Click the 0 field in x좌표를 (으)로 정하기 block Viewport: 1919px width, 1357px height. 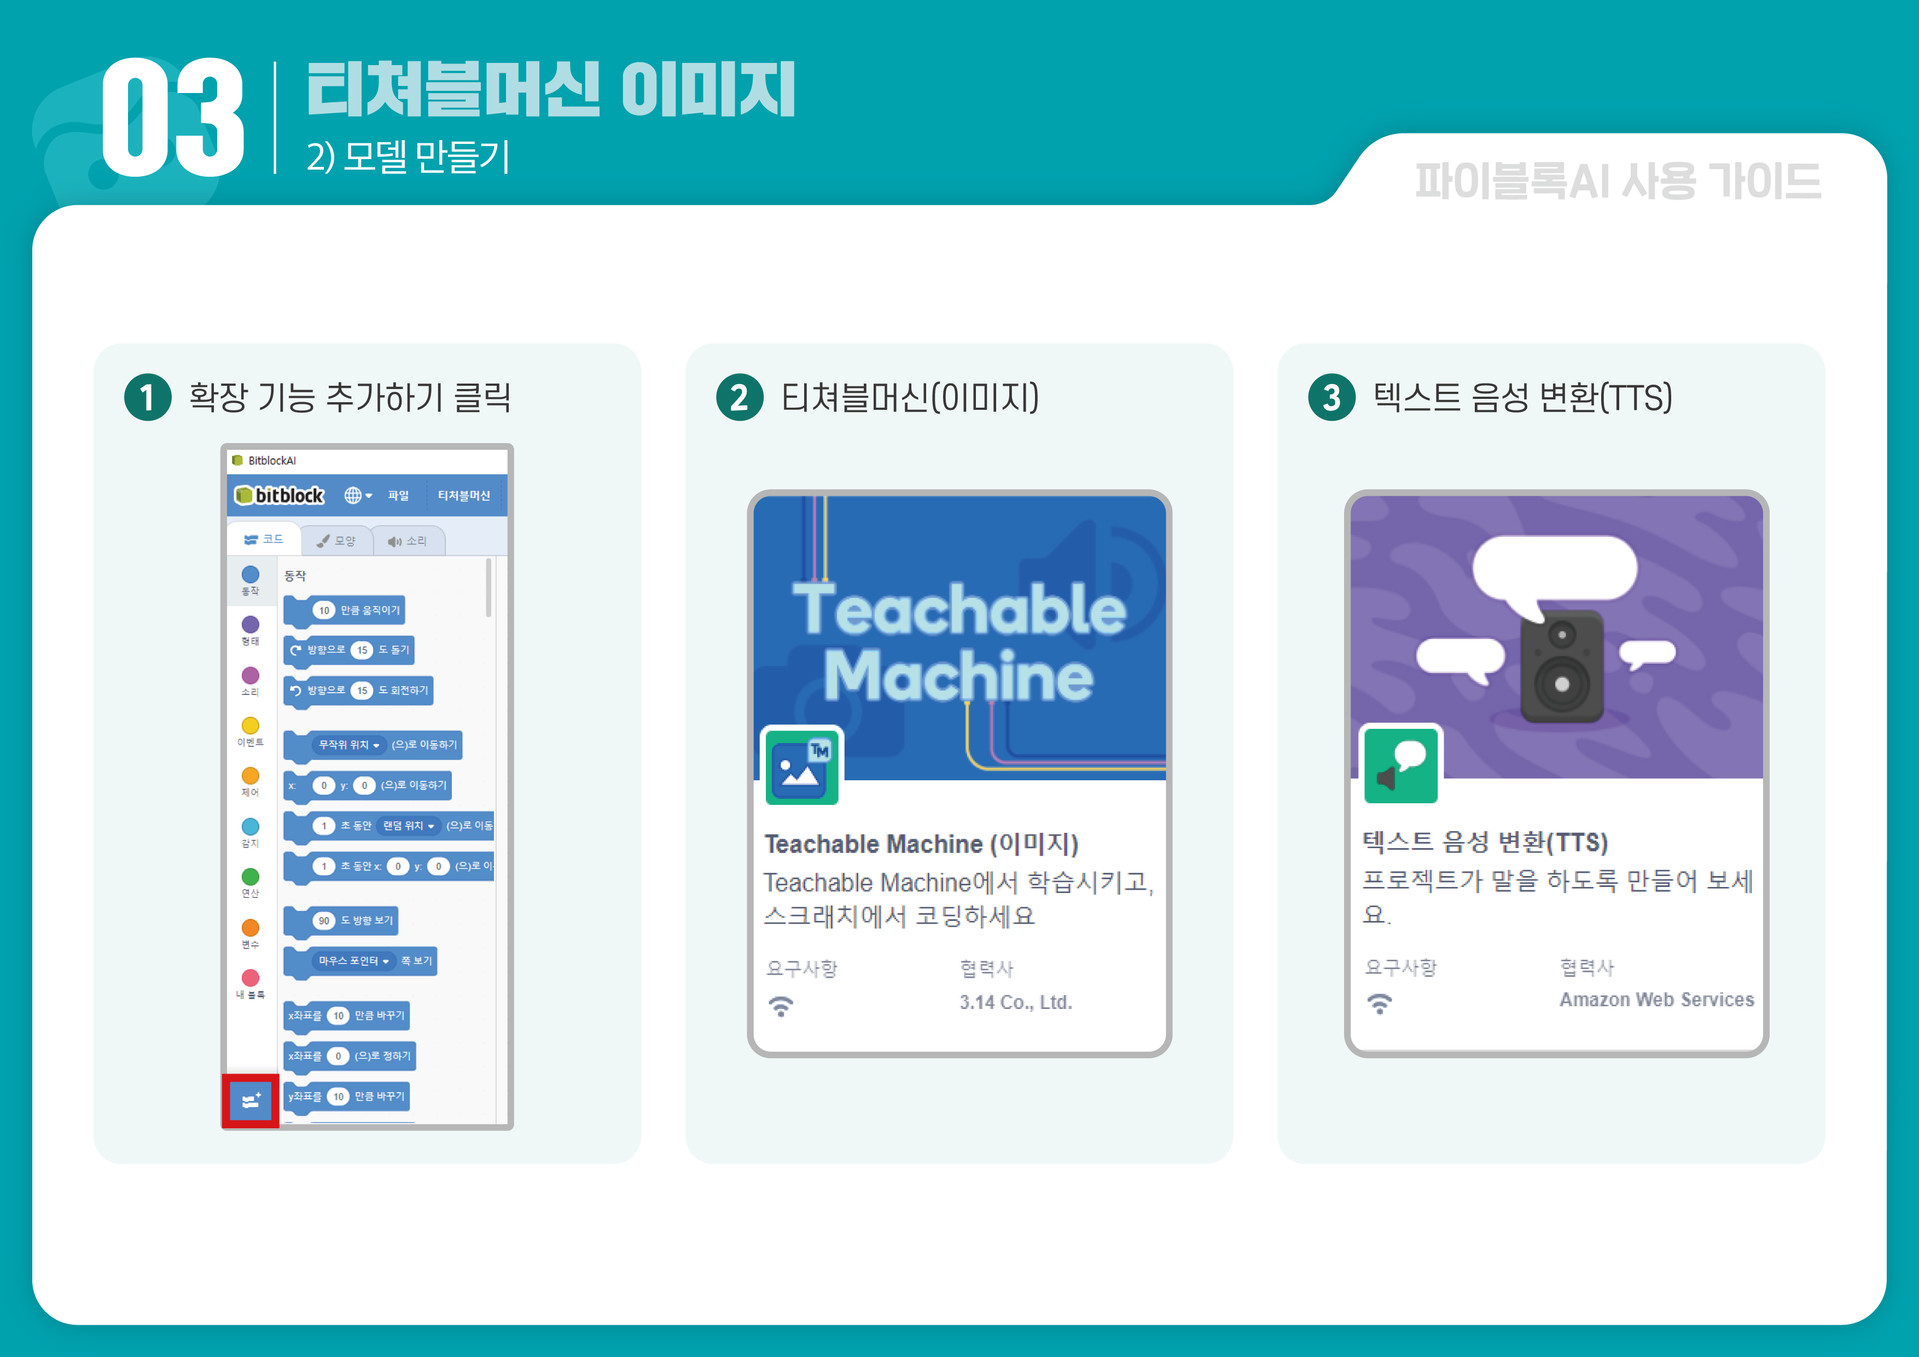[x=339, y=1056]
